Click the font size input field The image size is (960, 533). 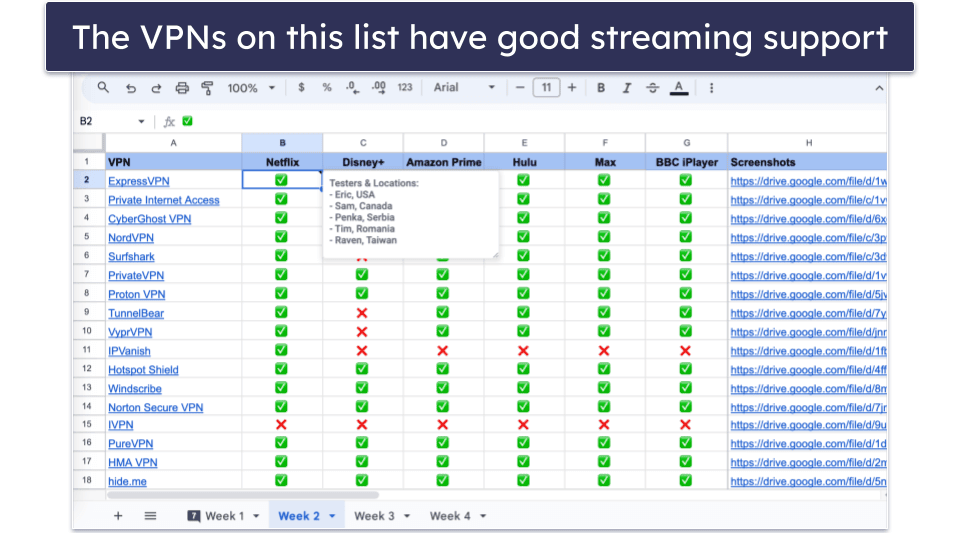point(546,88)
